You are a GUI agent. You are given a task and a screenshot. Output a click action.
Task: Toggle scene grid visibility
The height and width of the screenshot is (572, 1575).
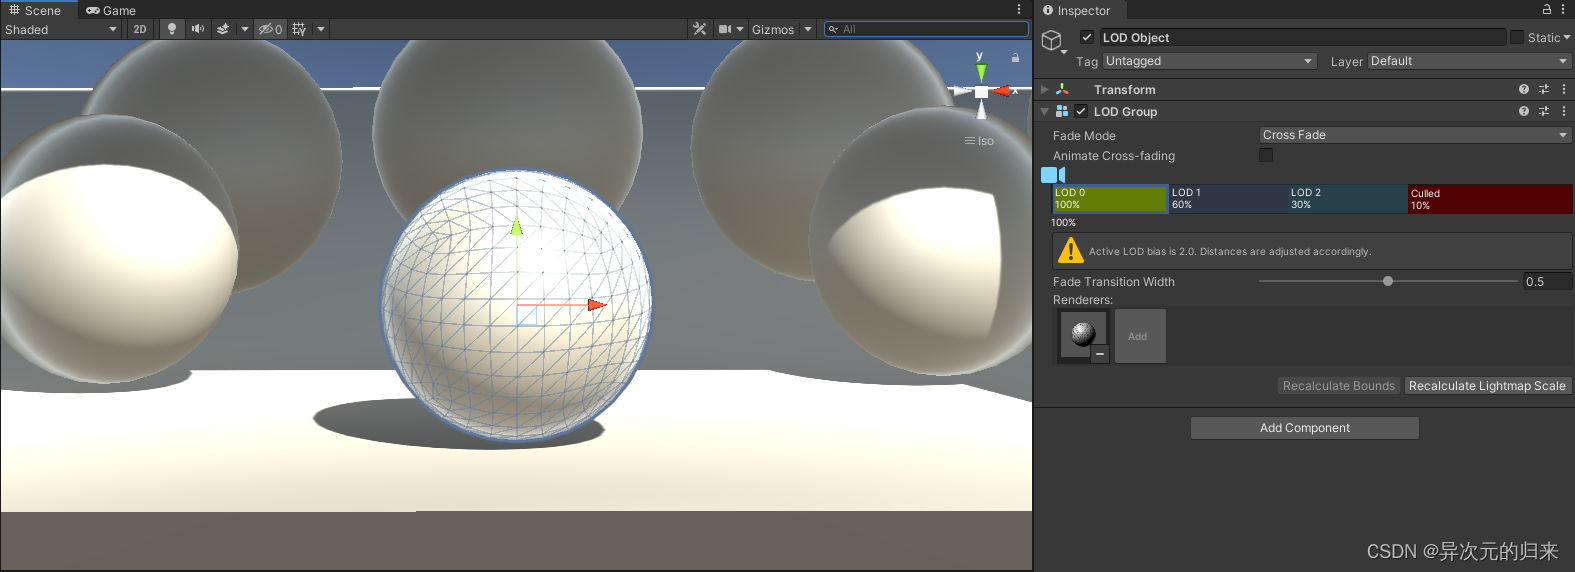tap(299, 29)
